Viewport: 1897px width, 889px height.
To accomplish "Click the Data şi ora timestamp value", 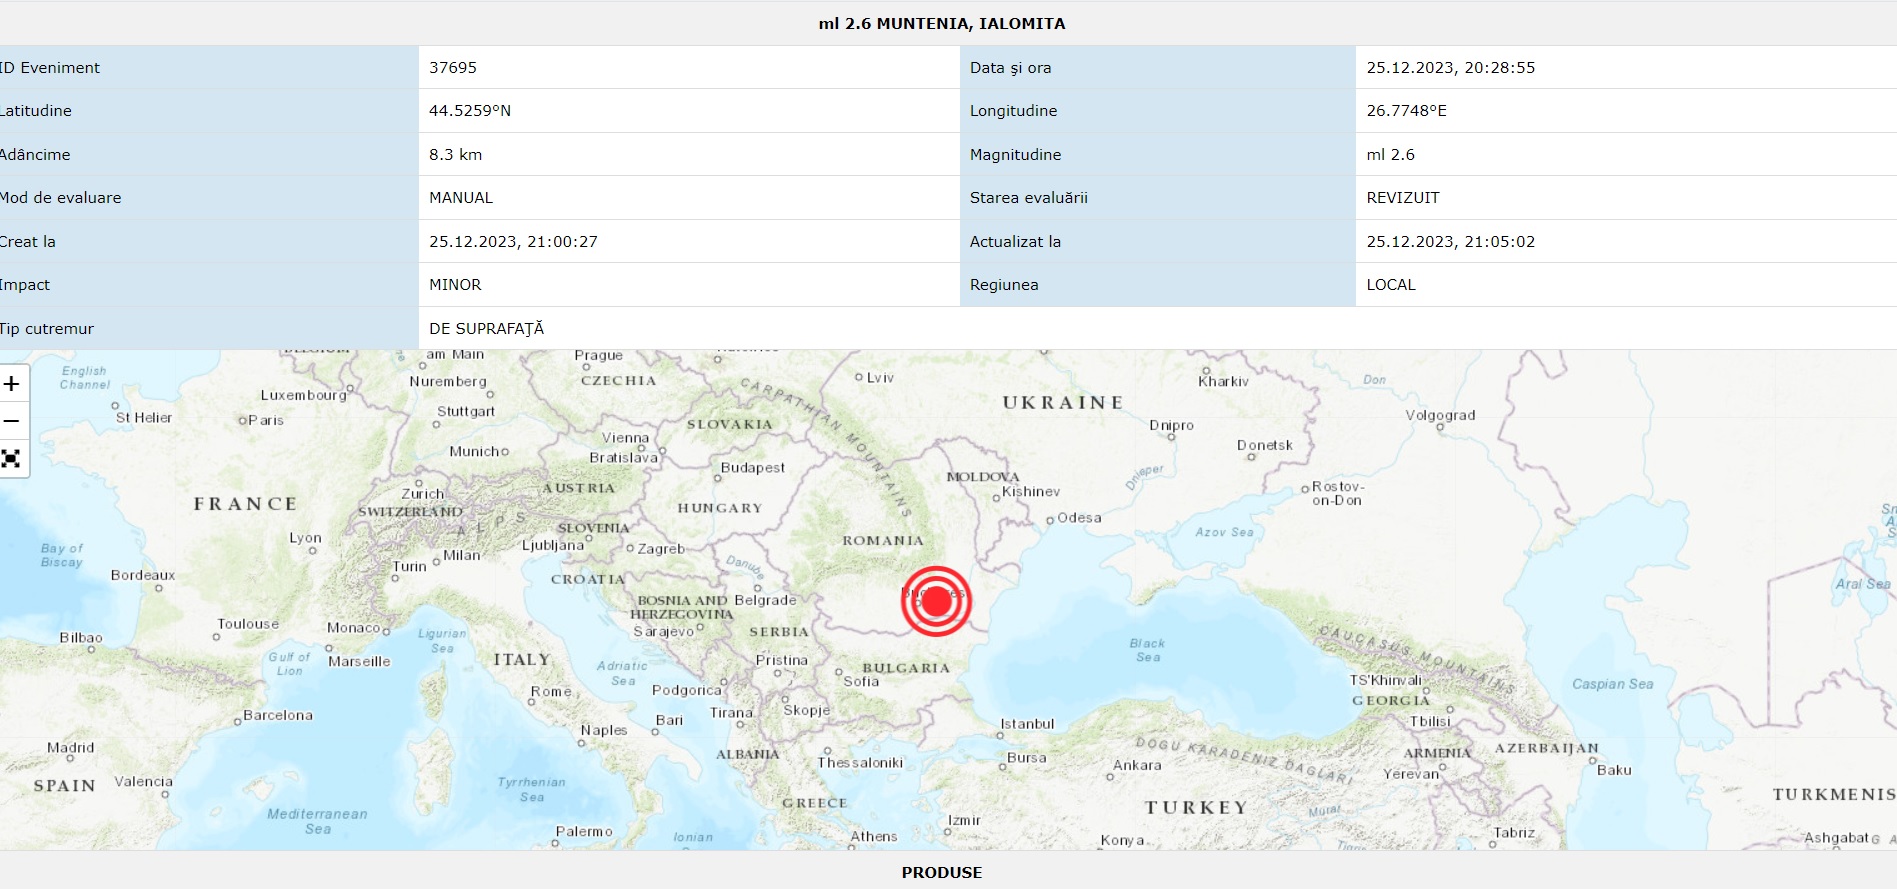I will [x=1450, y=68].
